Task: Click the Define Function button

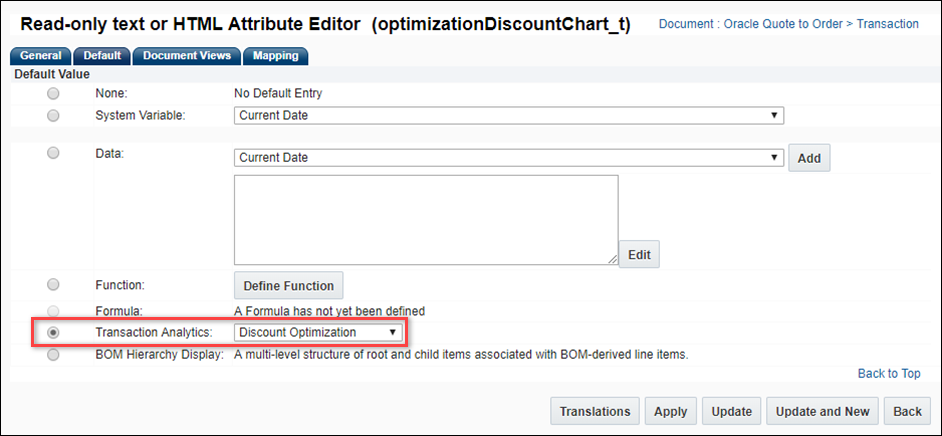Action: [x=289, y=286]
